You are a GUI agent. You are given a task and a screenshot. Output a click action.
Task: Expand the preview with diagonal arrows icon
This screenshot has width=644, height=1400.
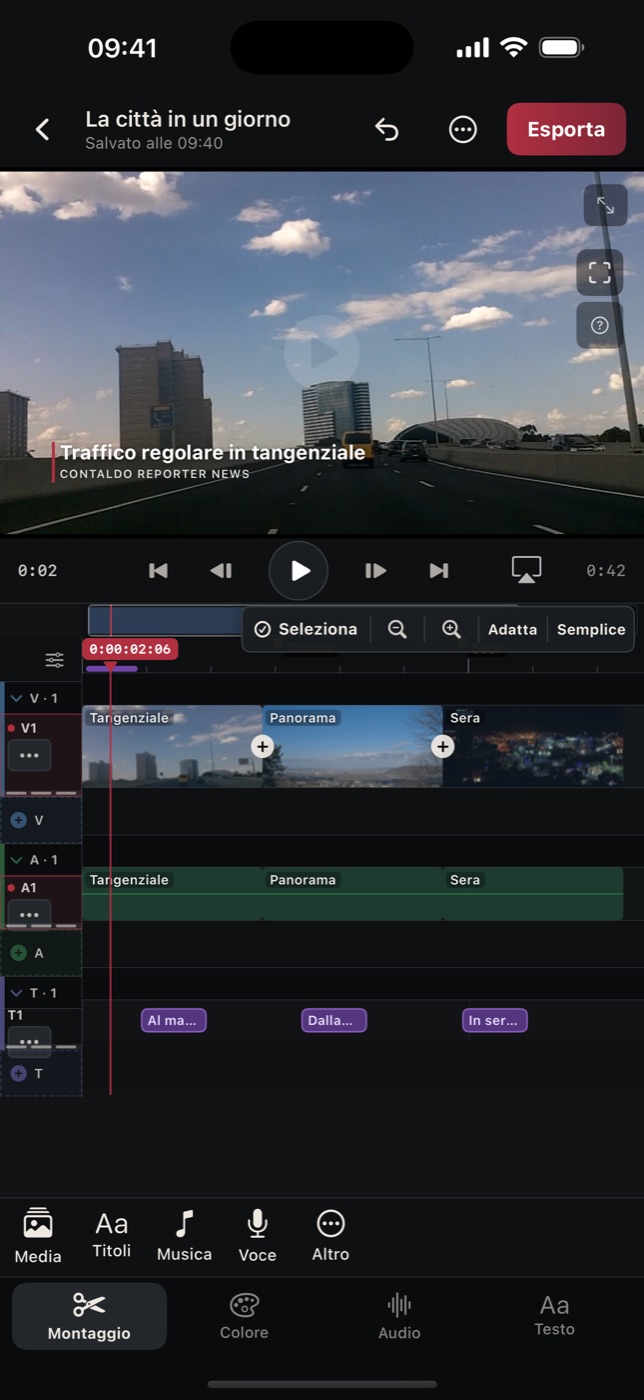(606, 205)
